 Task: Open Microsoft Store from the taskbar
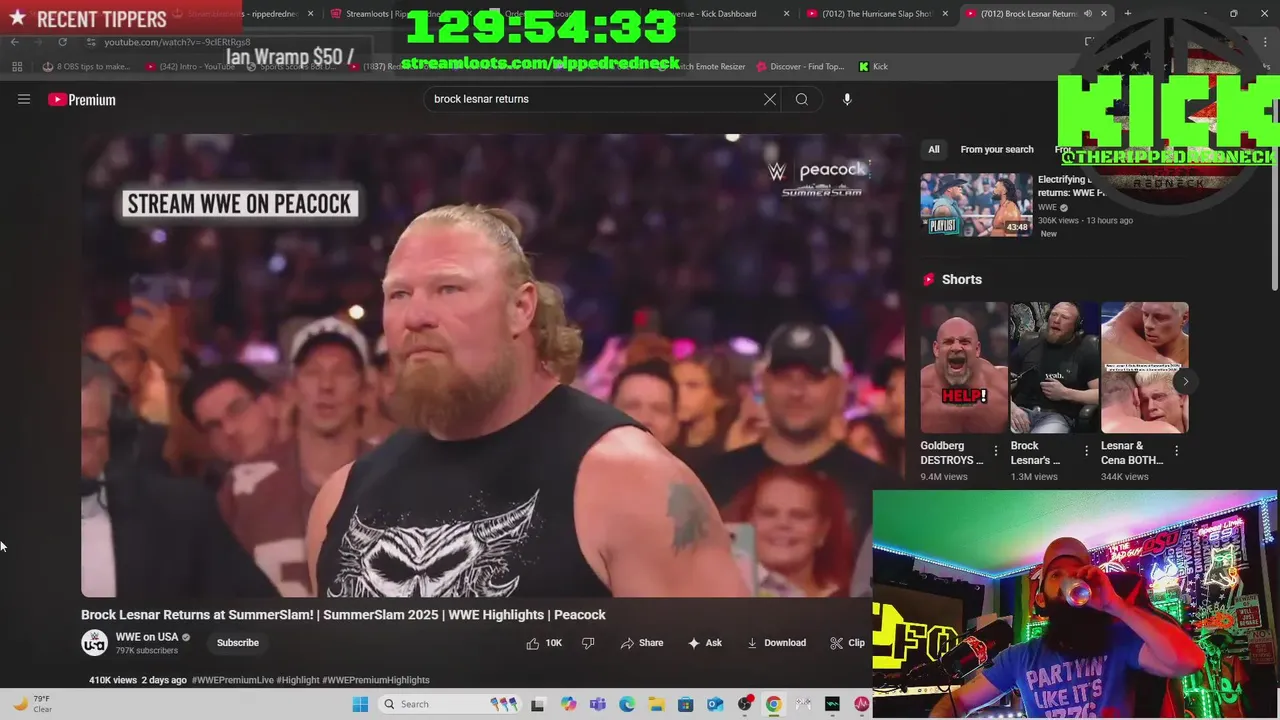686,705
